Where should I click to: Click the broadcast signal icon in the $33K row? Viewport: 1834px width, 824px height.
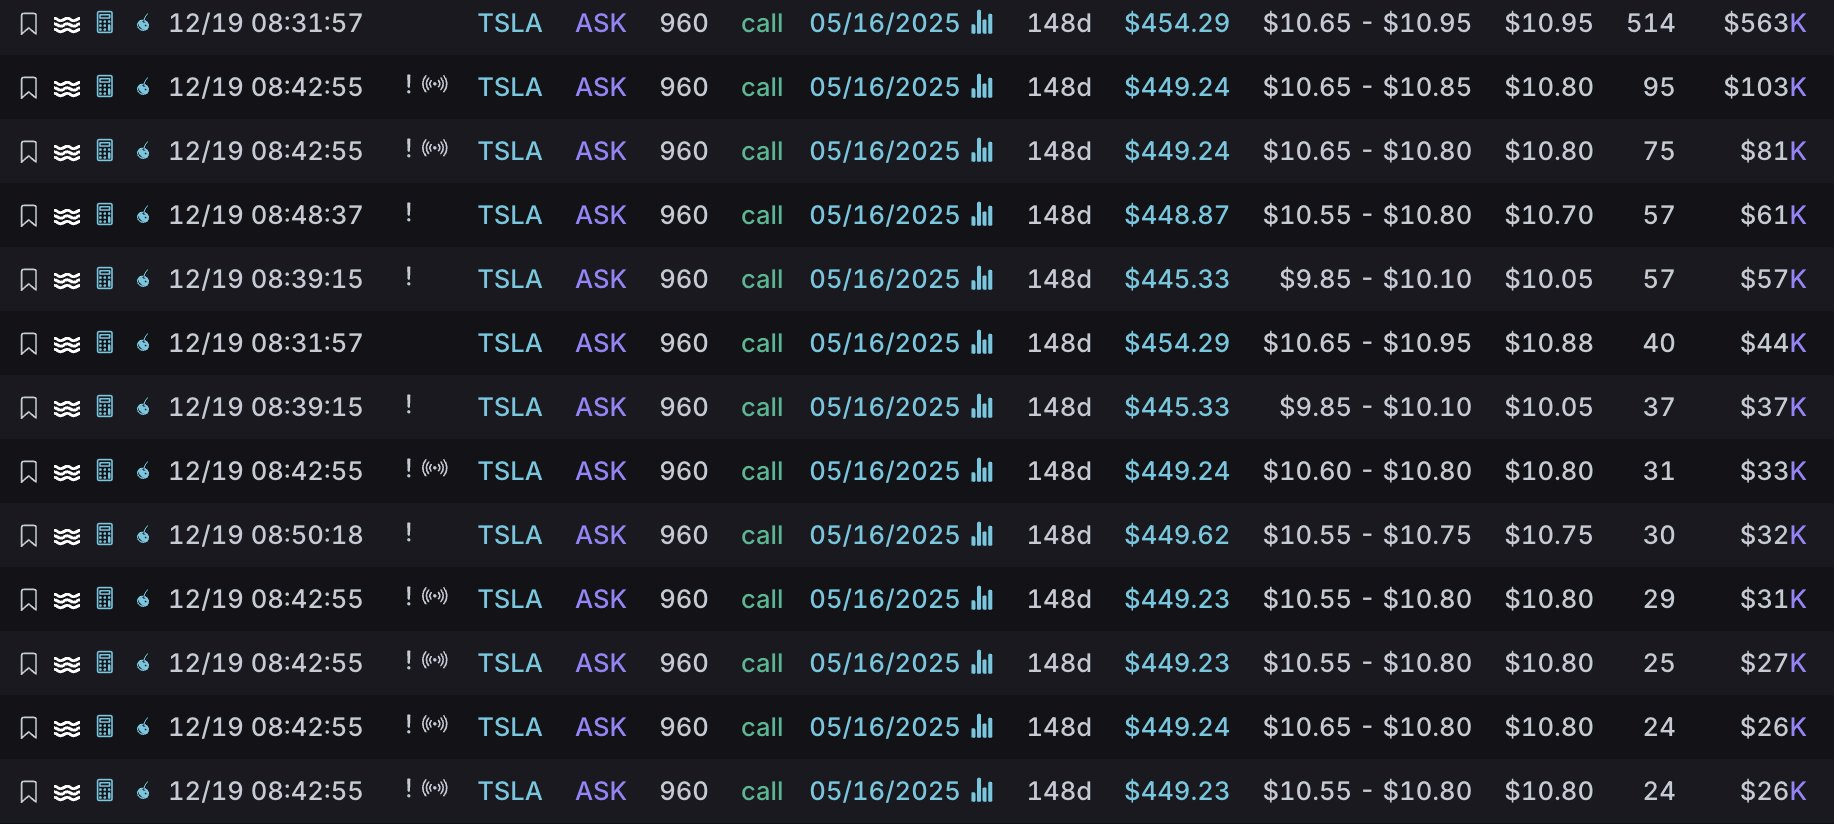click(435, 468)
